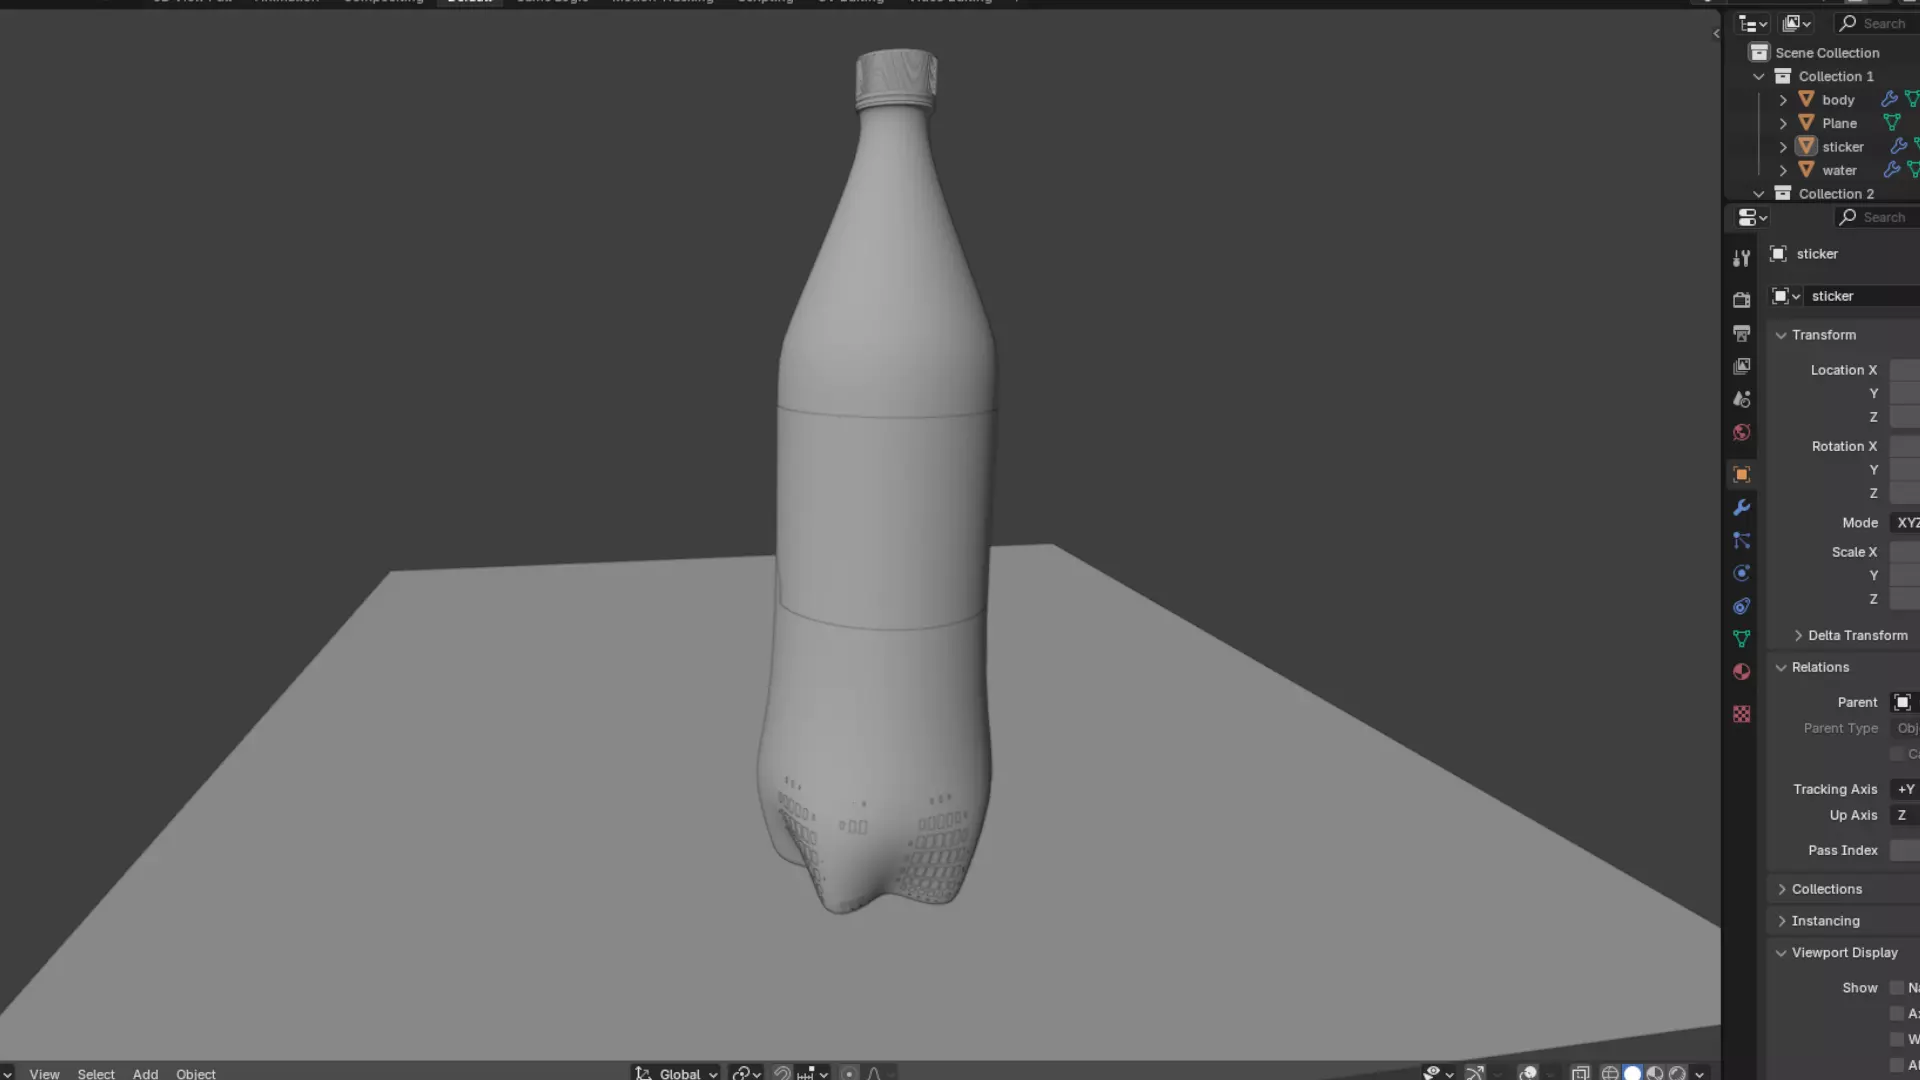1920x1080 pixels.
Task: Open the Object Constraints properties tab
Action: 1741,606
